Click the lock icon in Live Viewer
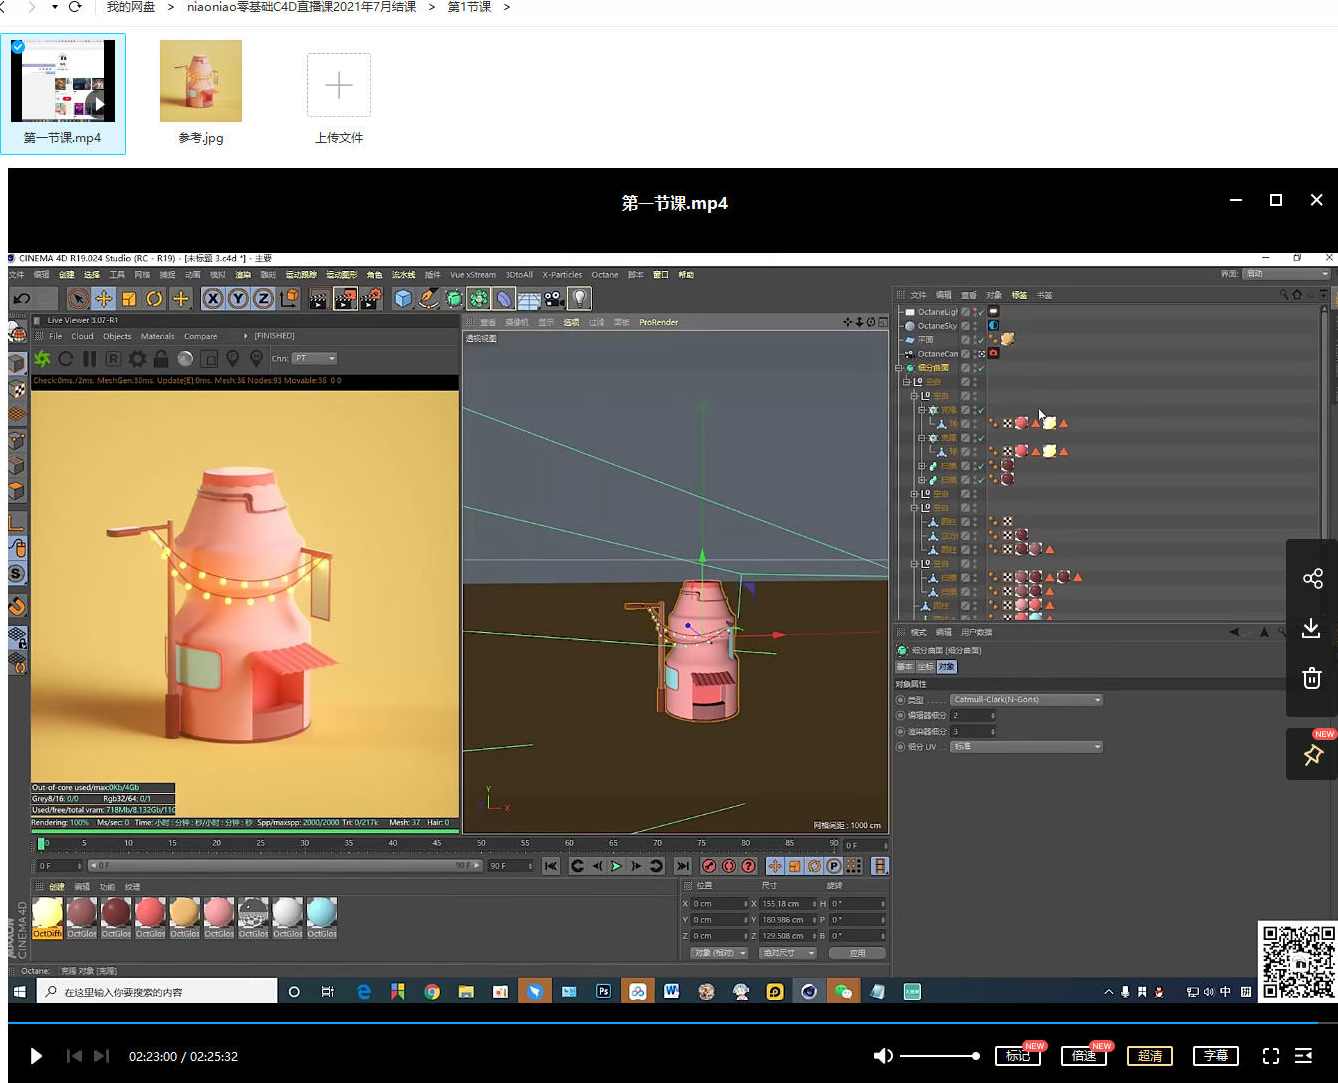 click(160, 358)
